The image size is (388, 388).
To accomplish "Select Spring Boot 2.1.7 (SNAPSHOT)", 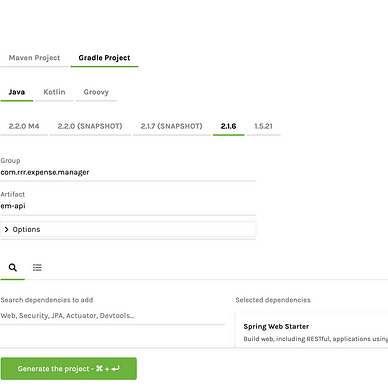I will click(x=171, y=126).
